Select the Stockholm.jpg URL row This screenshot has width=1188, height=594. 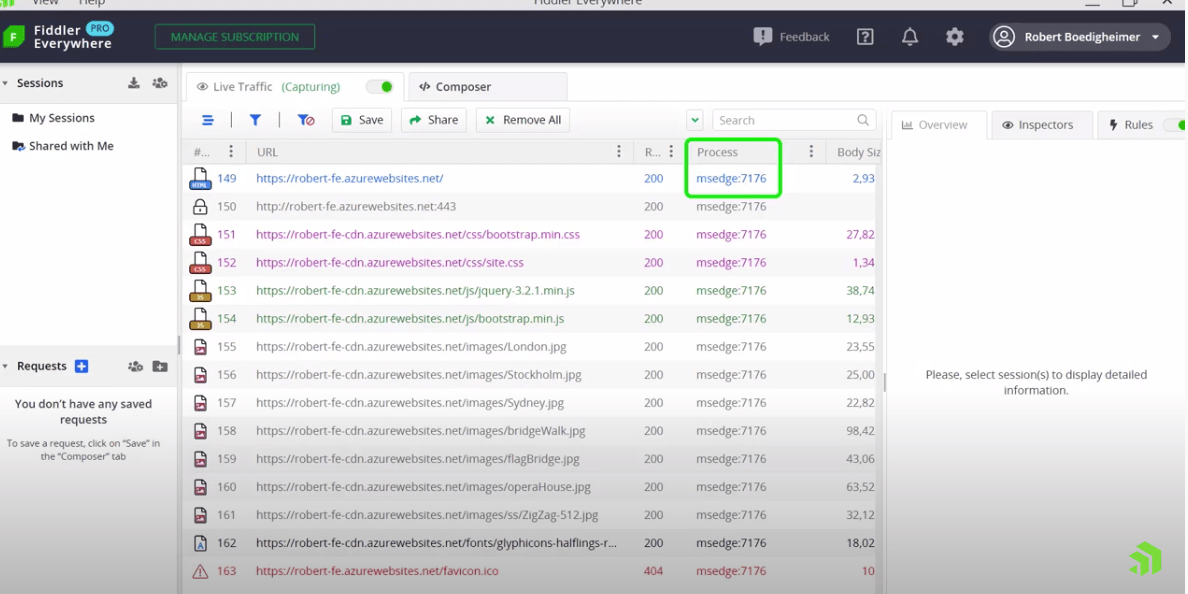(x=419, y=375)
